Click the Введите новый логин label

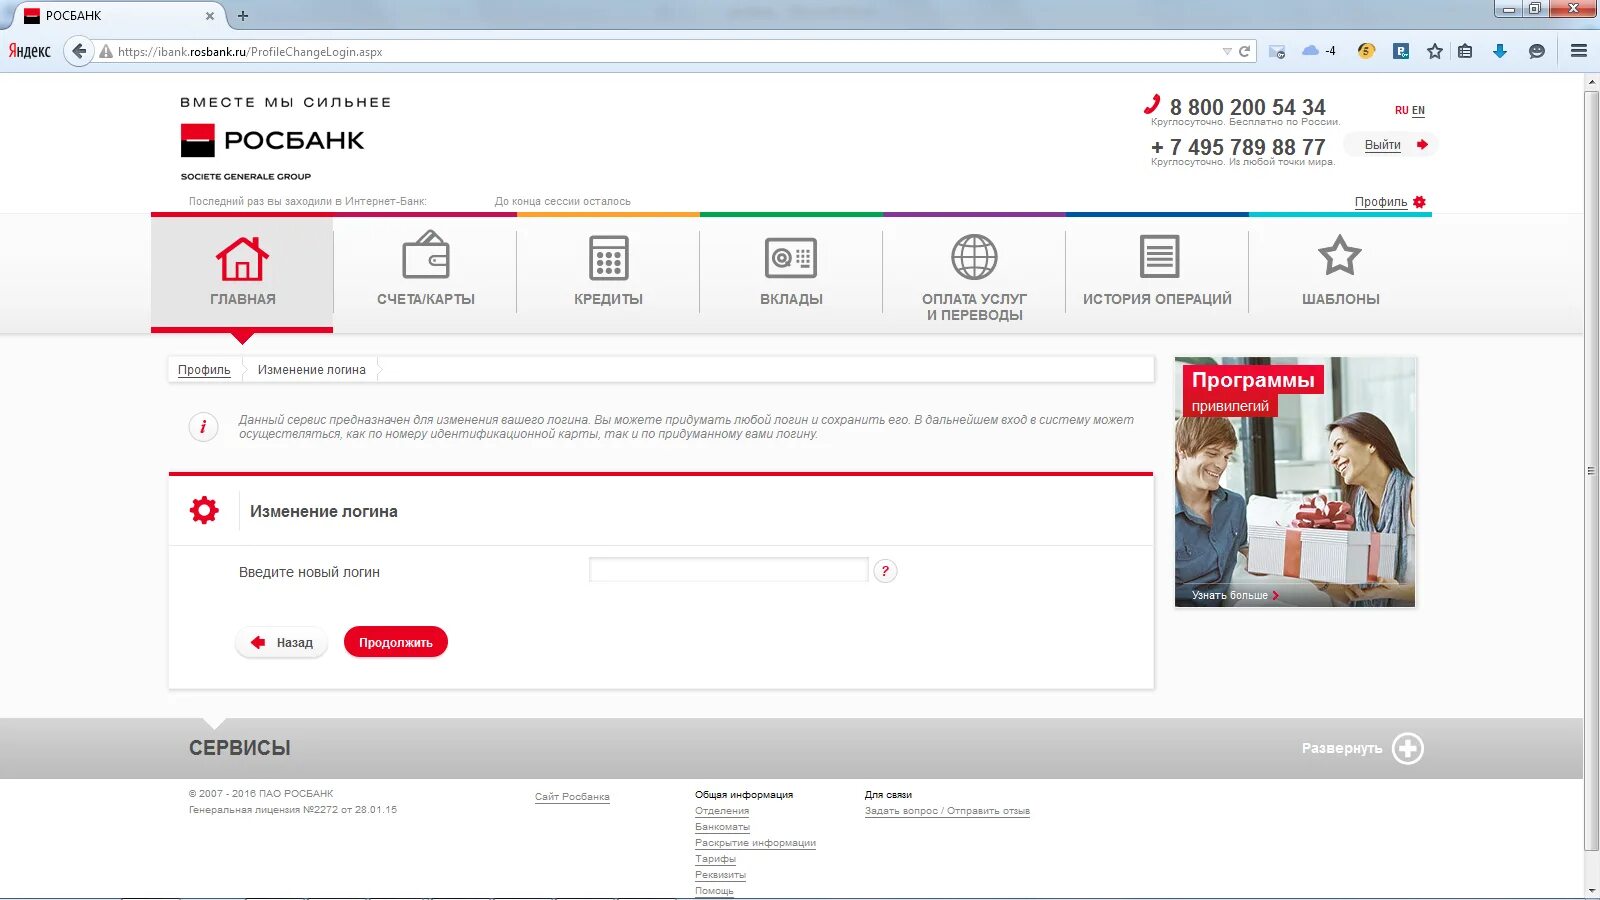309,572
